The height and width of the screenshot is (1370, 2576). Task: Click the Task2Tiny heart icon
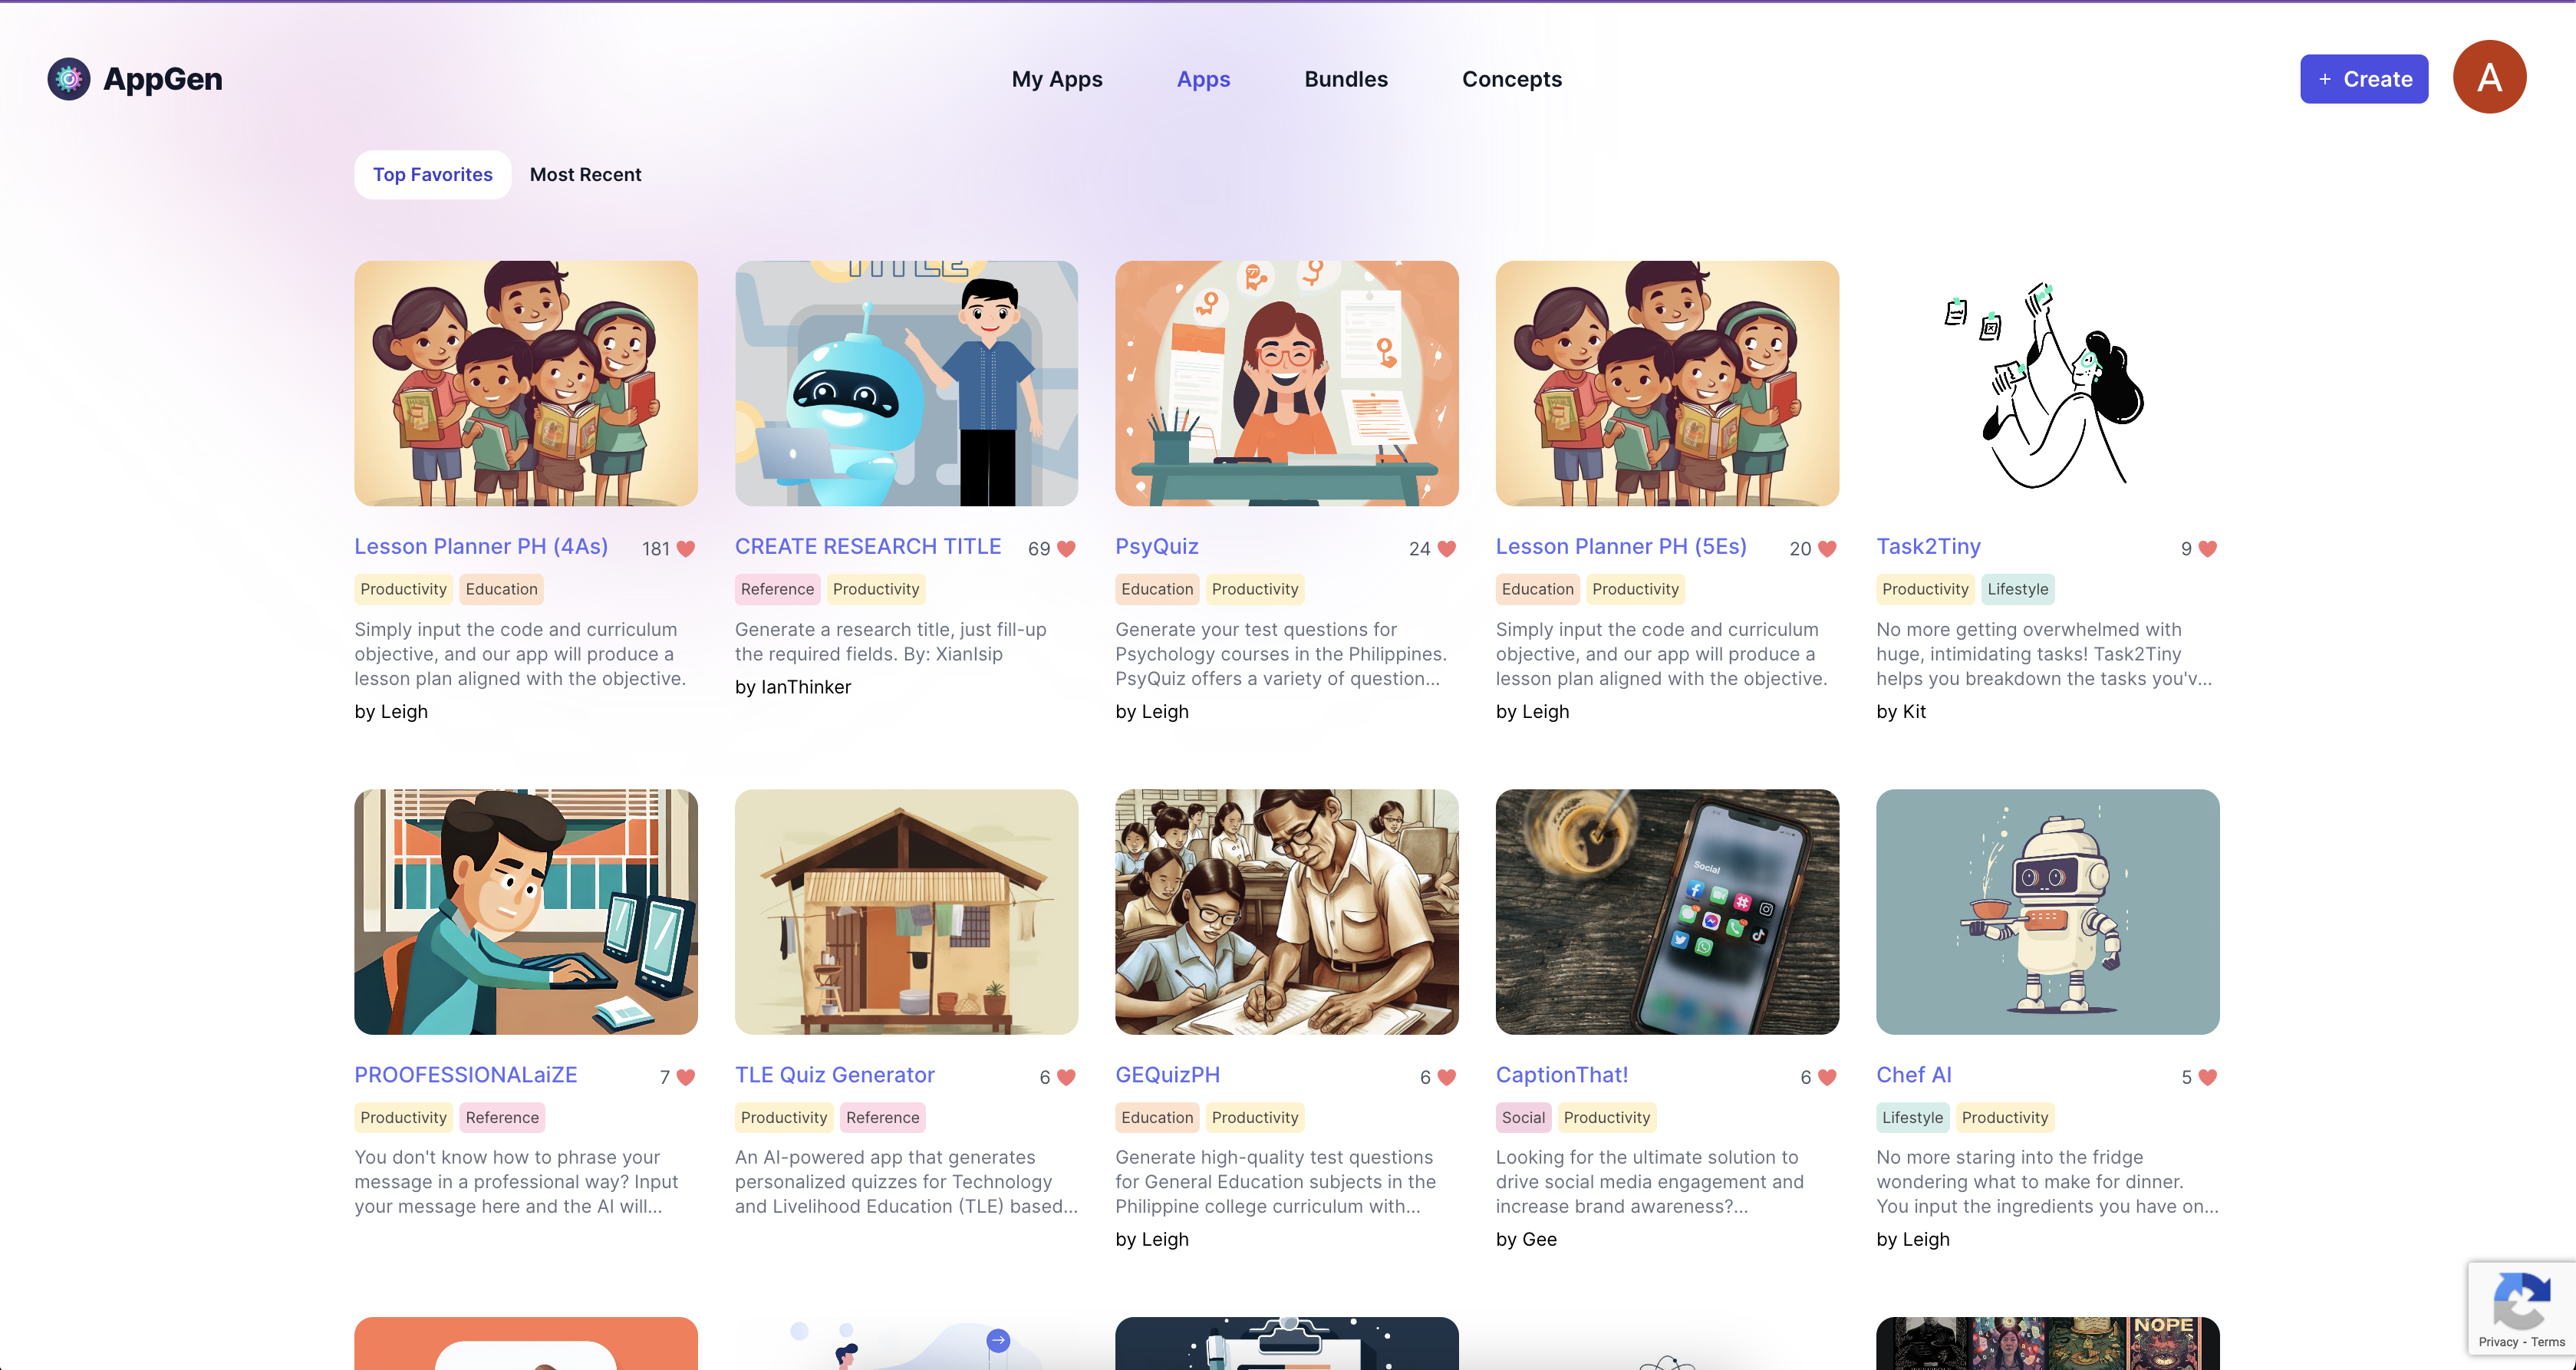(x=2208, y=549)
